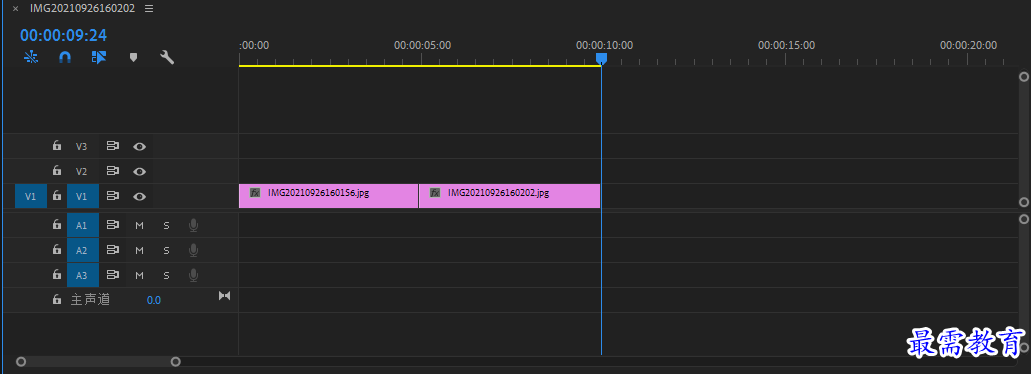Toggle sync lock for V2 track
Screen dimensions: 1031x374
(112, 171)
